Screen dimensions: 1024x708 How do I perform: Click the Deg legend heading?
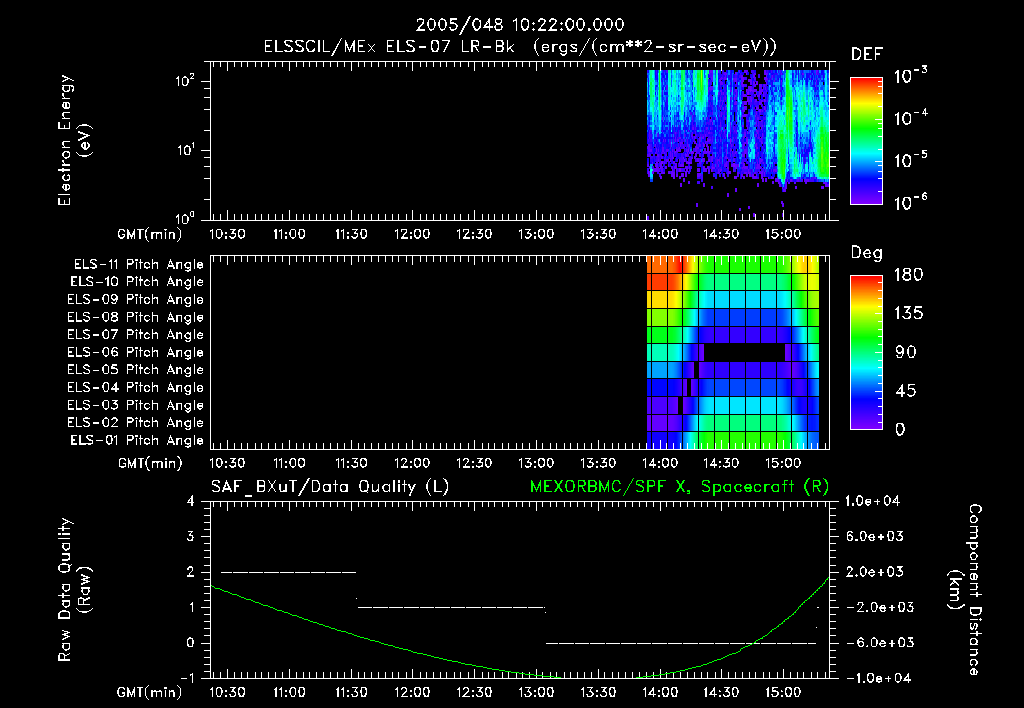tap(867, 253)
